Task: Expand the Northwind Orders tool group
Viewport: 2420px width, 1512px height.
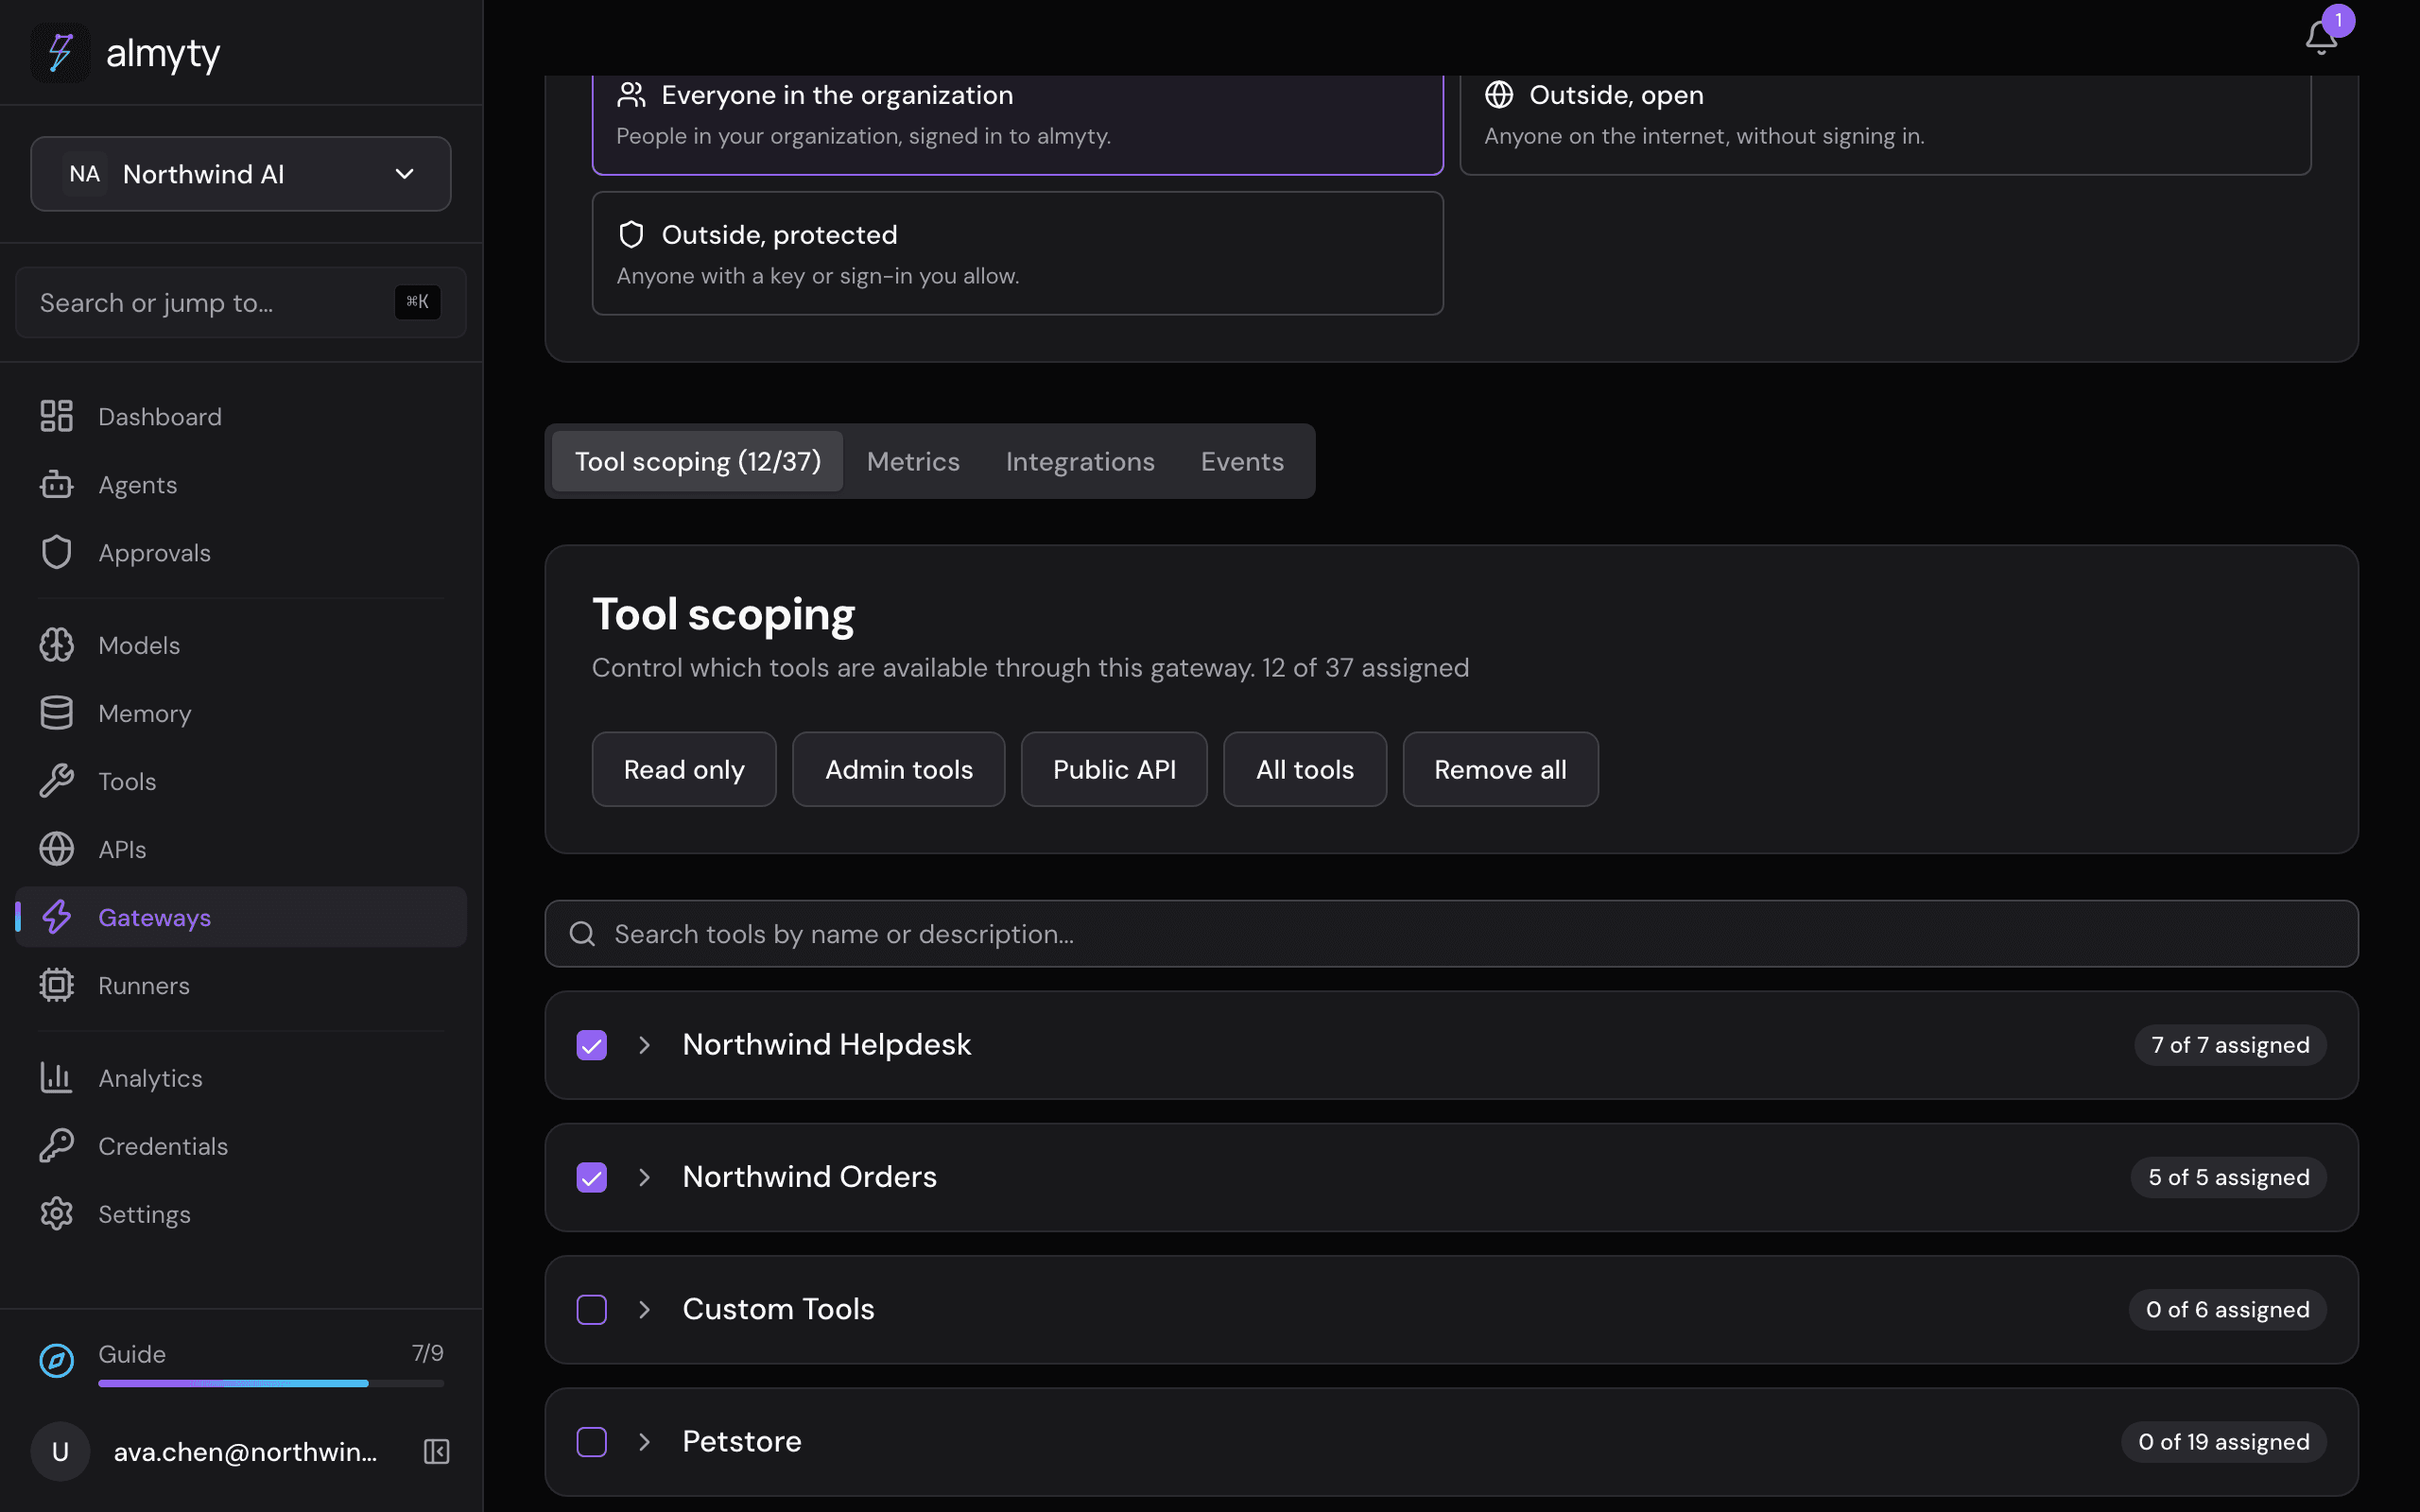Action: point(645,1177)
